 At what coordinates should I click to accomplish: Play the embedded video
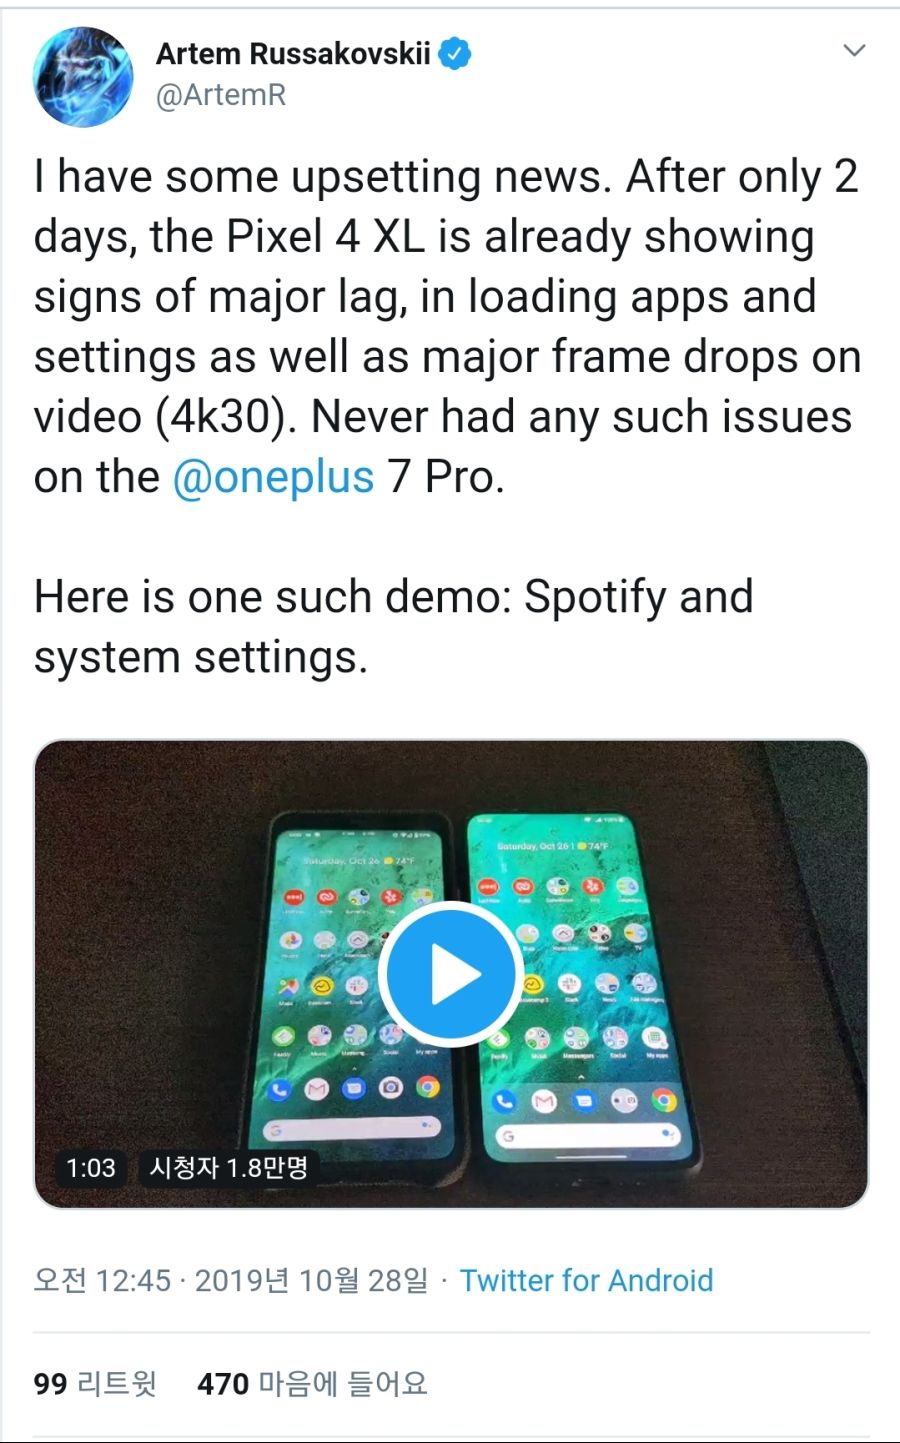(x=450, y=974)
